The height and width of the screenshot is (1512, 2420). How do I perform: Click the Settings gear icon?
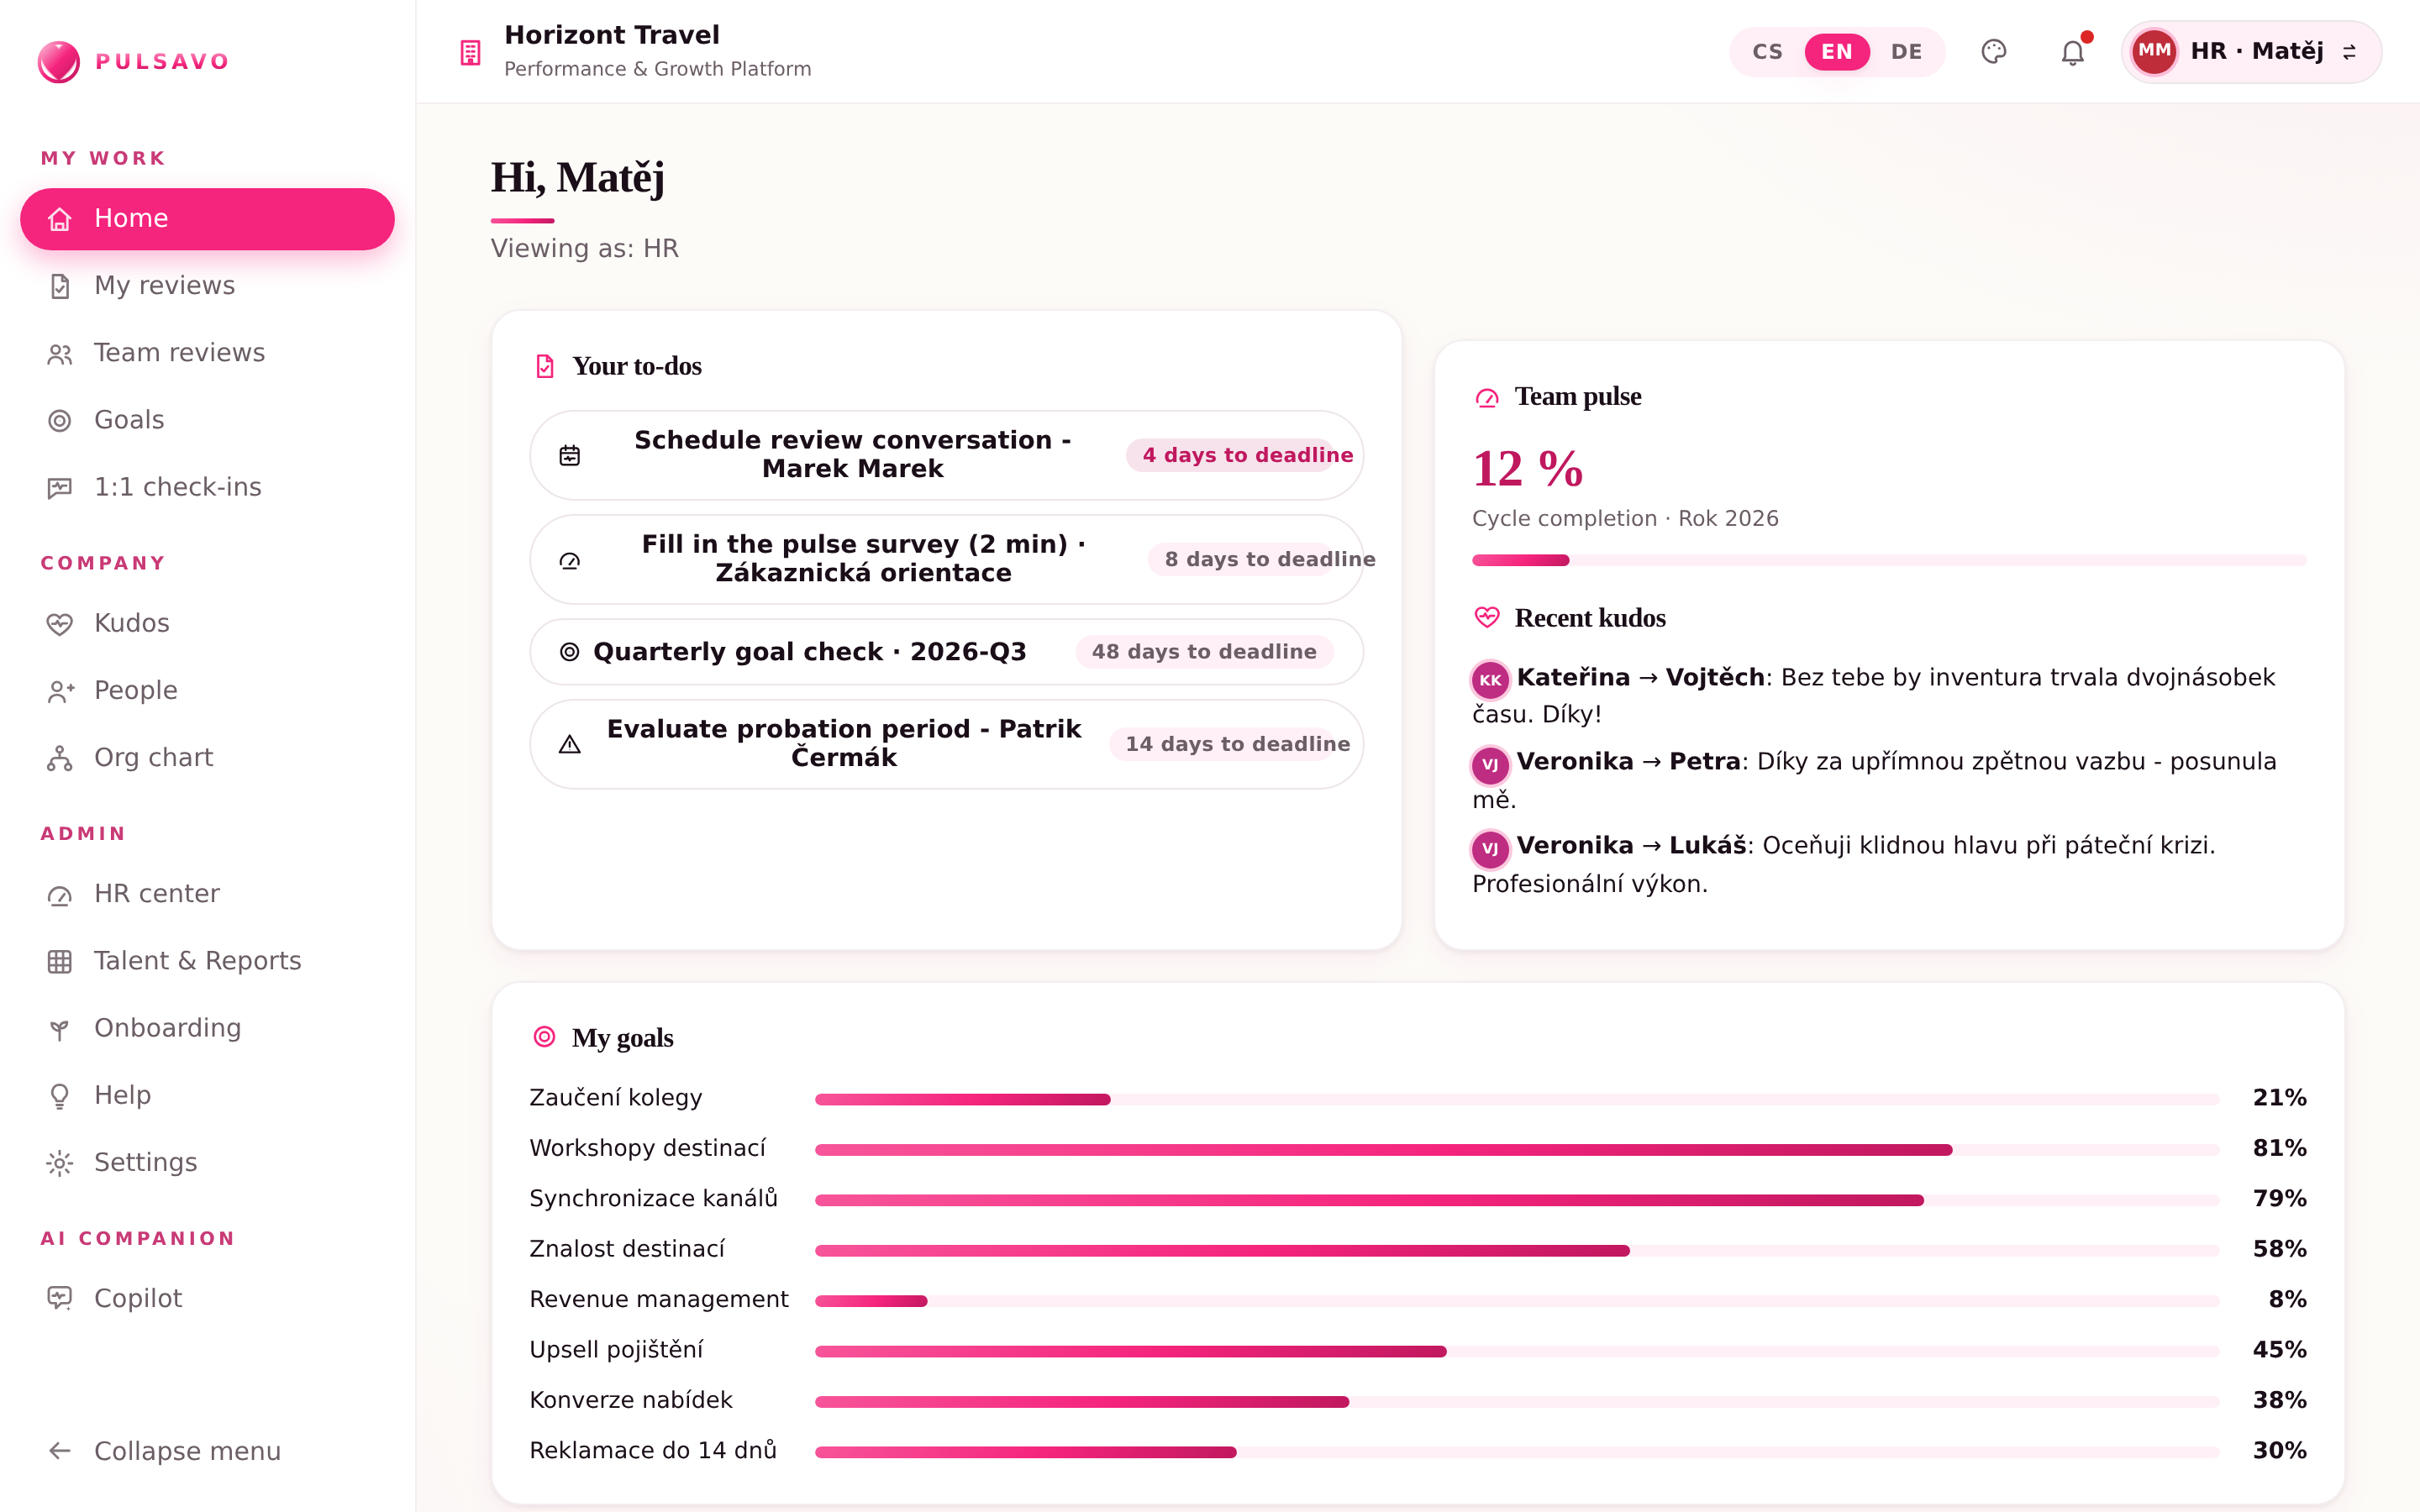coord(60,1163)
